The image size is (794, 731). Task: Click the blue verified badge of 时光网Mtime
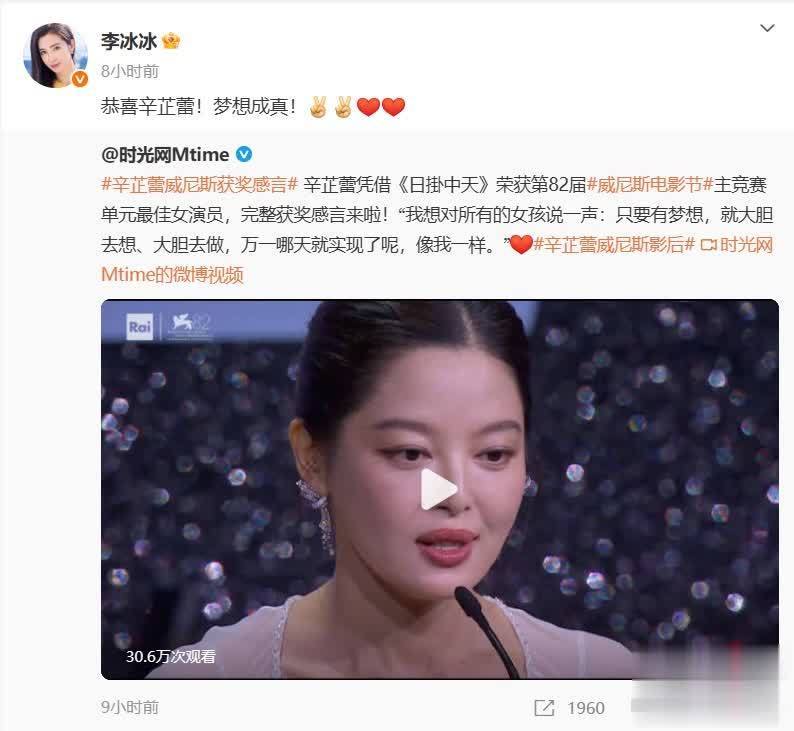pyautogui.click(x=244, y=154)
